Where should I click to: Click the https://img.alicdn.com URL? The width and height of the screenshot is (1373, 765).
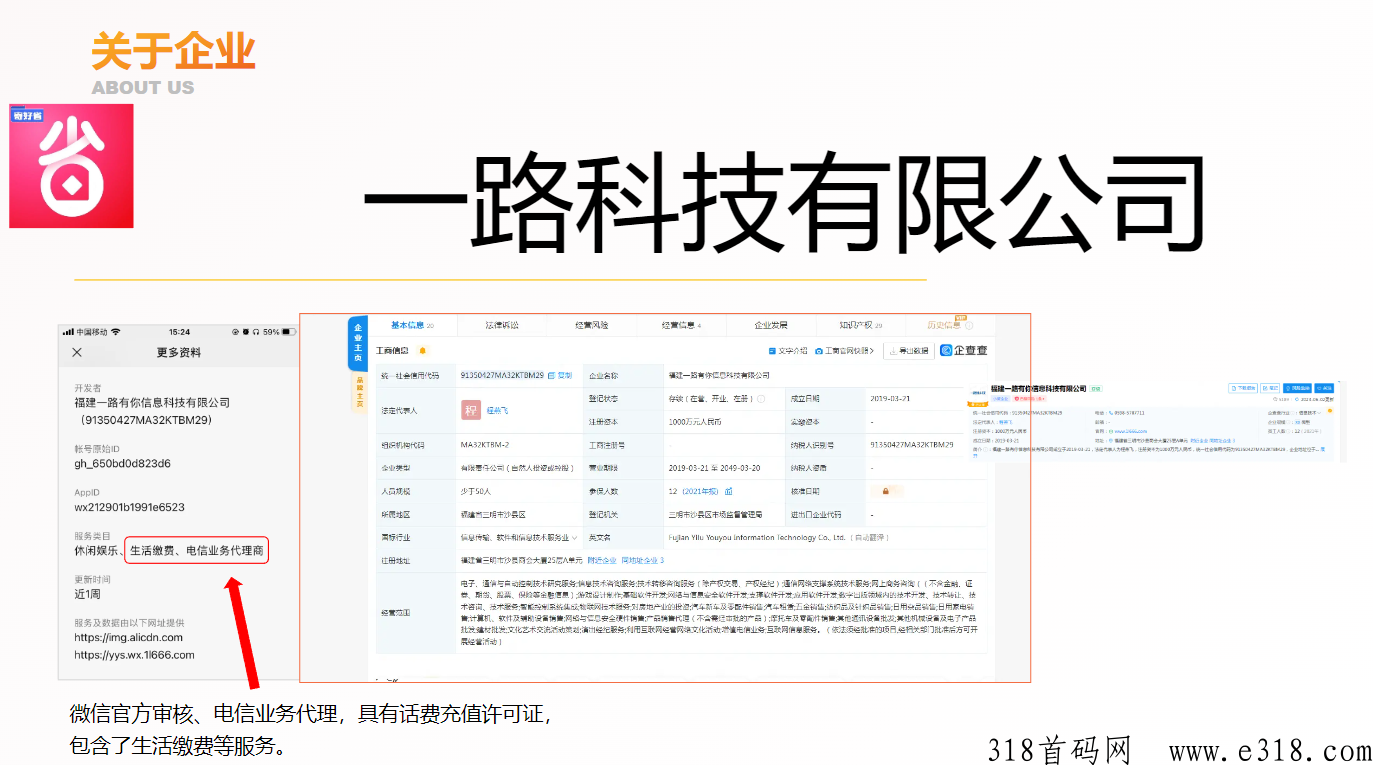click(128, 637)
